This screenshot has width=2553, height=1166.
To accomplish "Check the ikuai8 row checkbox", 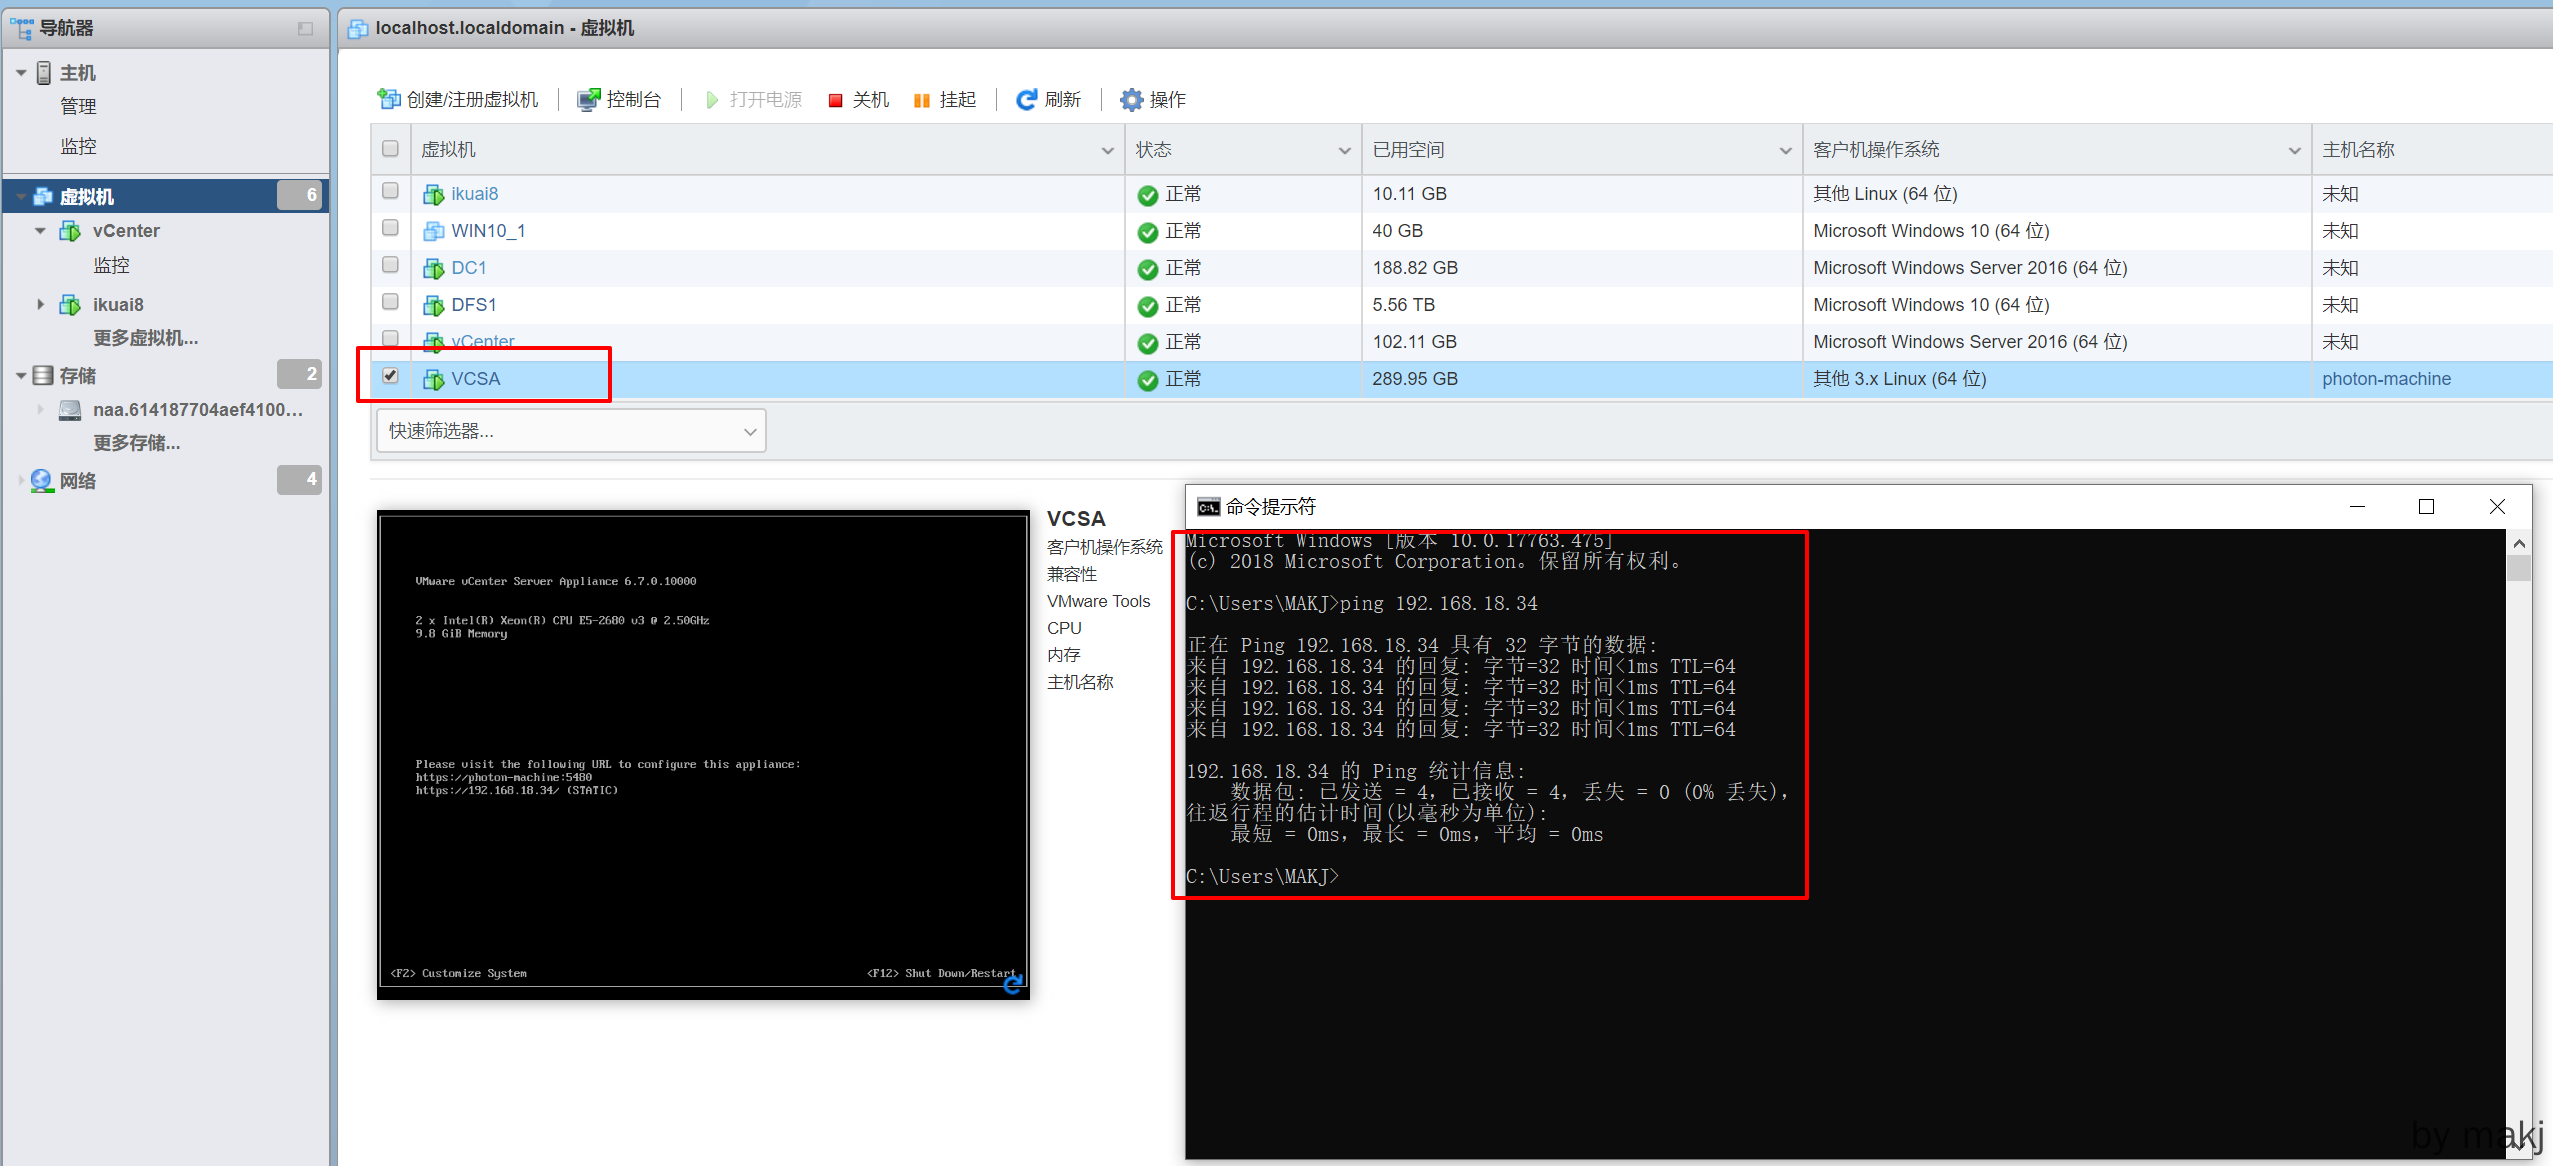I will [390, 190].
